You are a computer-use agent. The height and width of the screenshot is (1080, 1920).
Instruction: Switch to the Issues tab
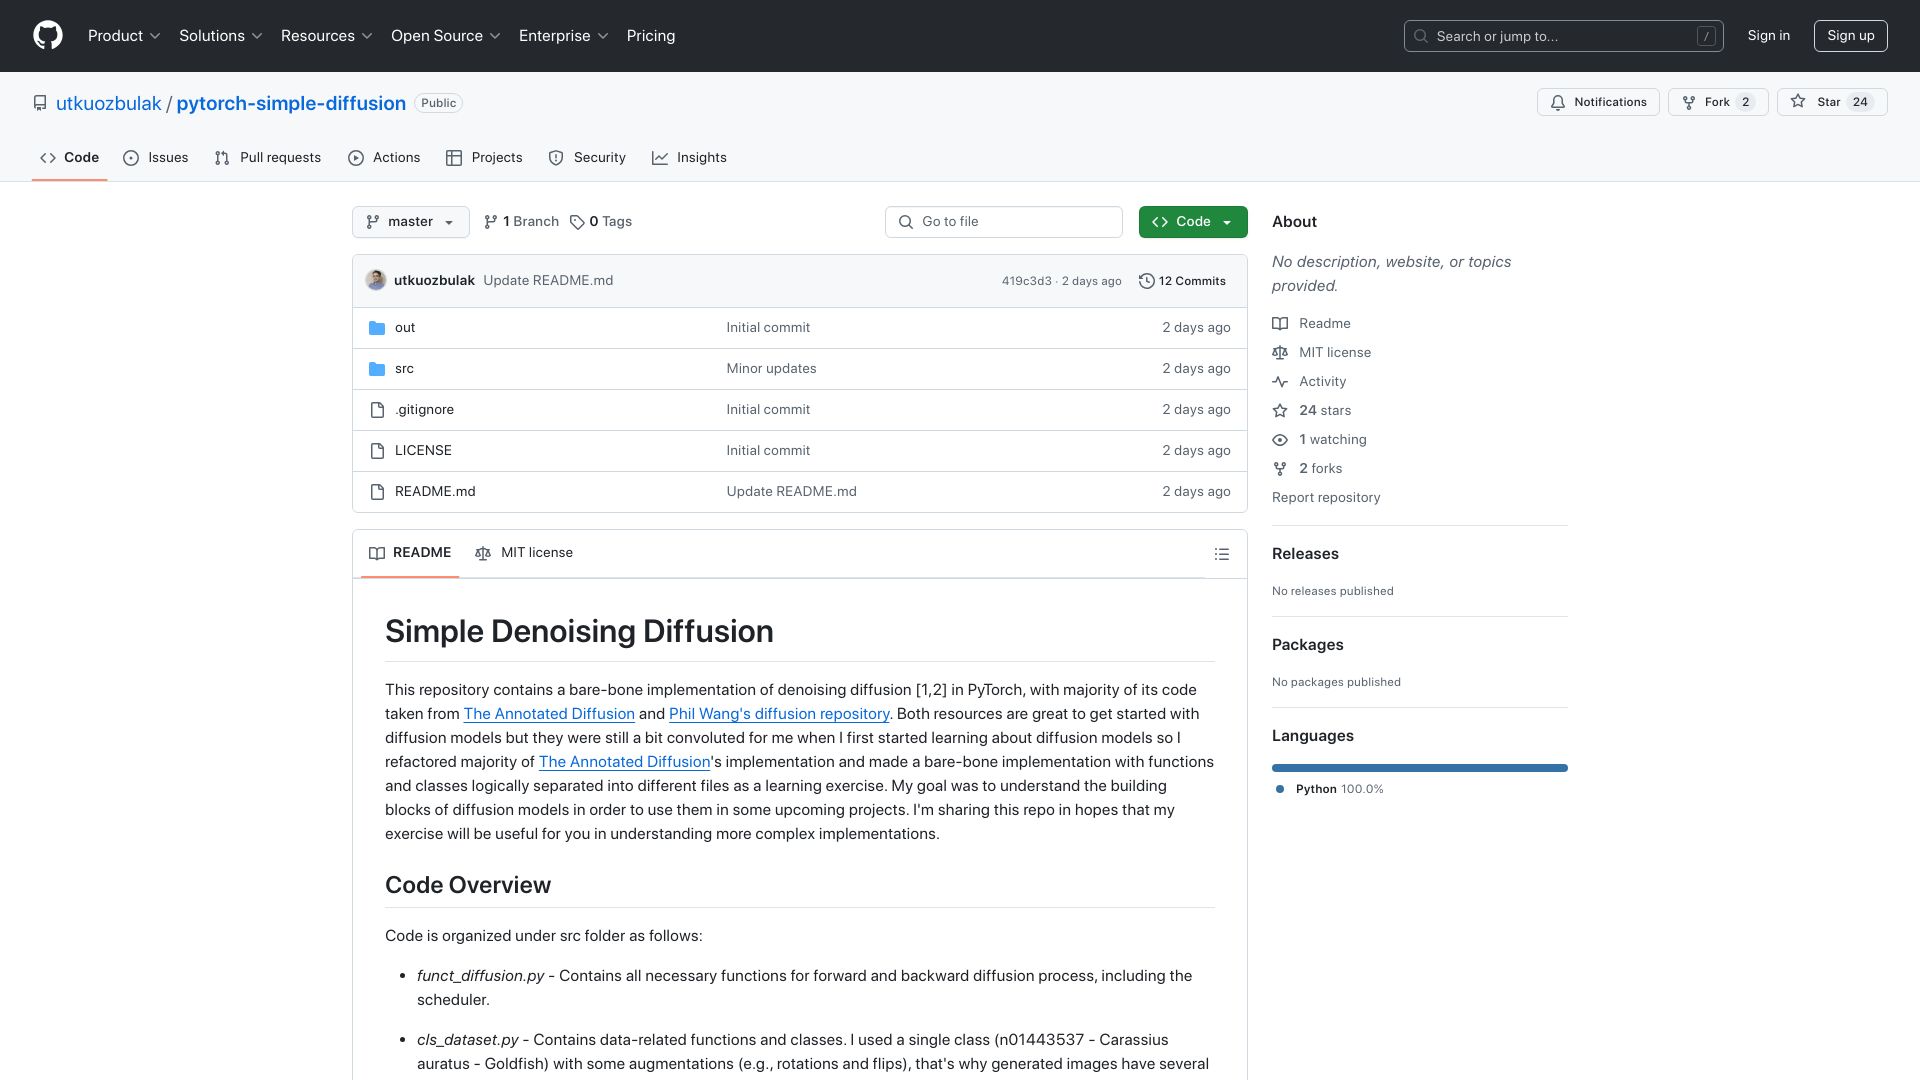(156, 158)
